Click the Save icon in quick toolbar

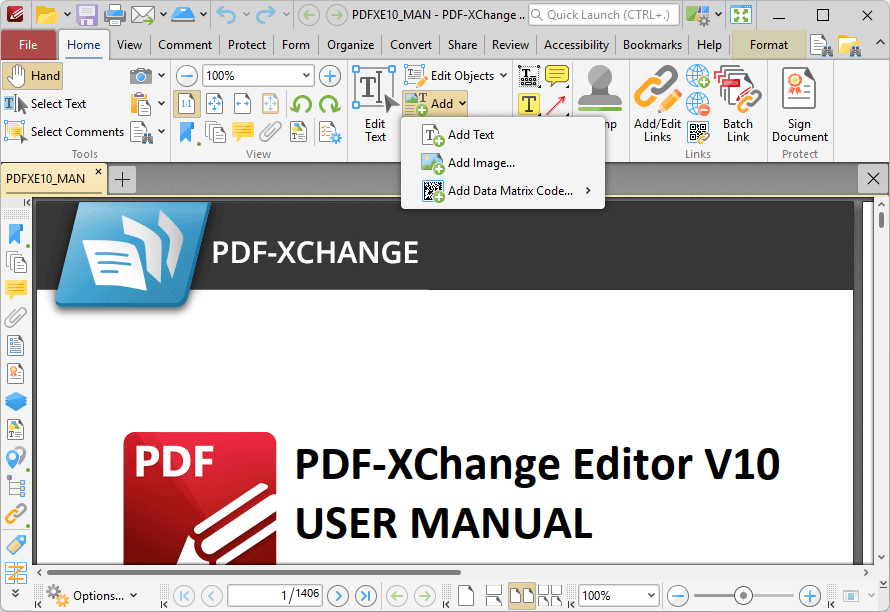pos(87,15)
